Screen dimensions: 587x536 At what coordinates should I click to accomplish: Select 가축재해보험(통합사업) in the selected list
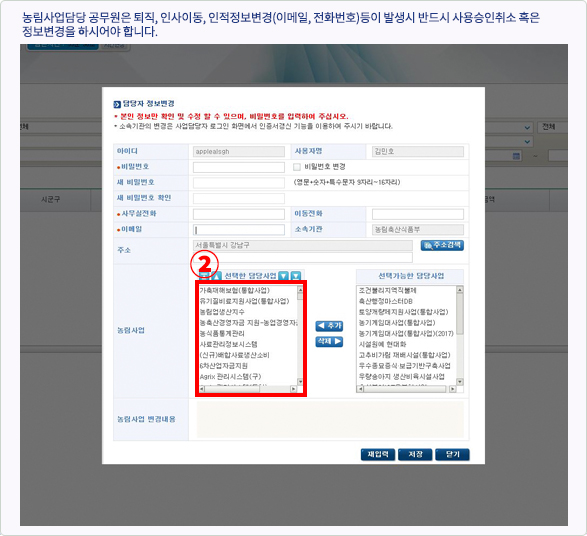tap(235, 290)
